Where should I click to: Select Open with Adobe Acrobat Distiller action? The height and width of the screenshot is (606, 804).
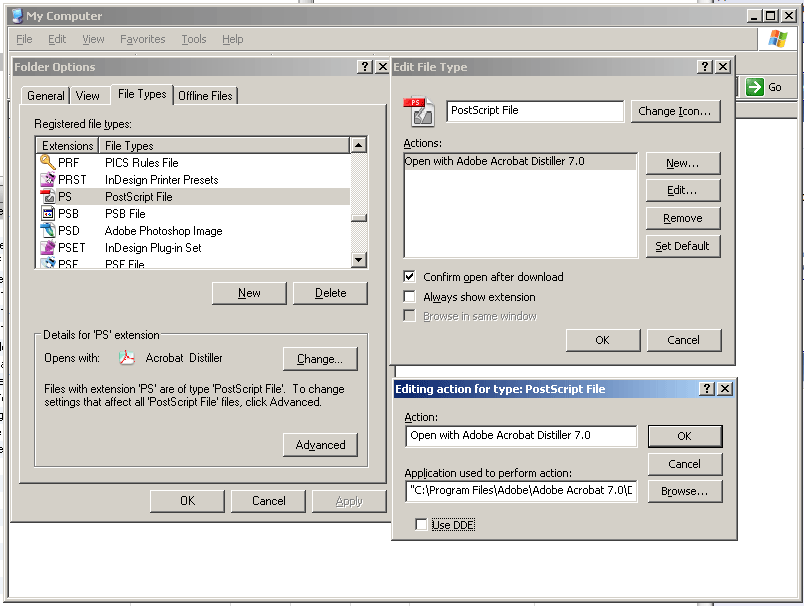[520, 161]
